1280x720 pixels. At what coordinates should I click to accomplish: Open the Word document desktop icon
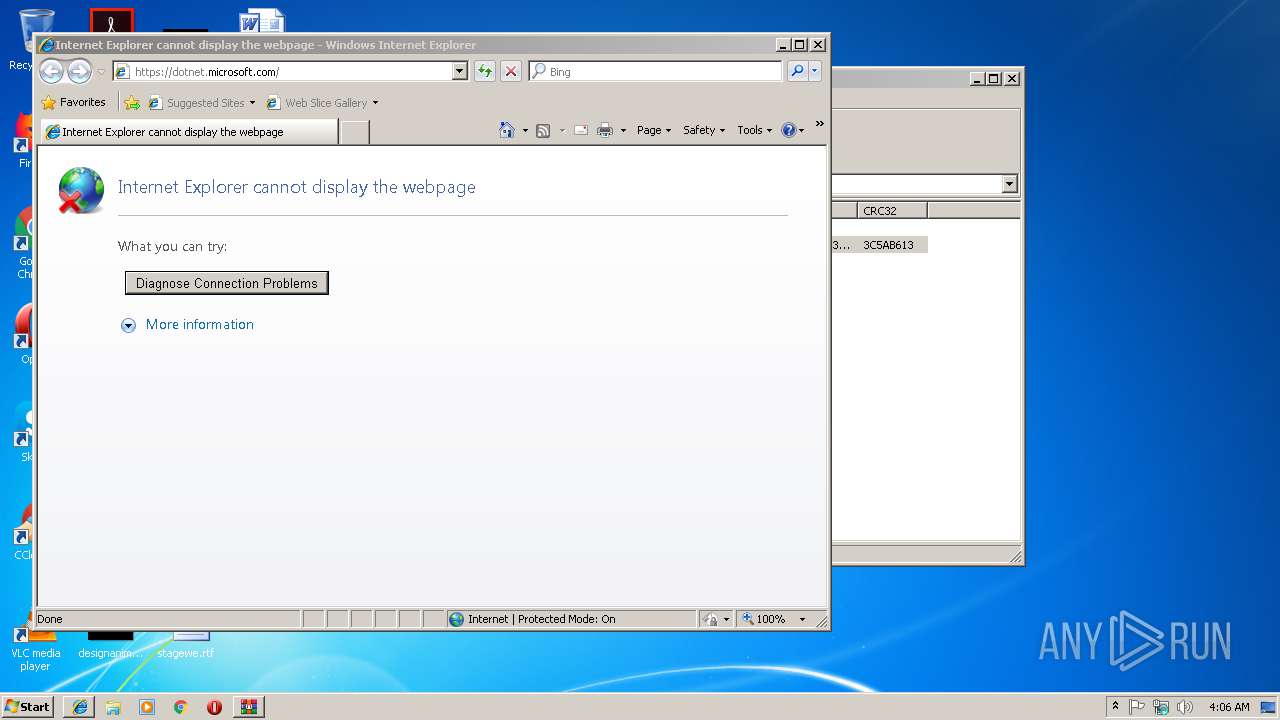coord(262,21)
